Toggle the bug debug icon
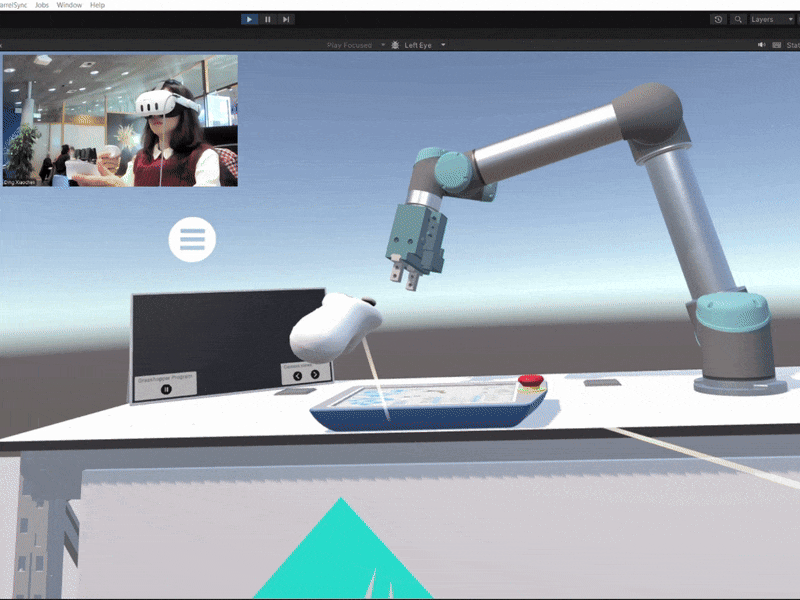The image size is (800, 600). click(x=395, y=45)
